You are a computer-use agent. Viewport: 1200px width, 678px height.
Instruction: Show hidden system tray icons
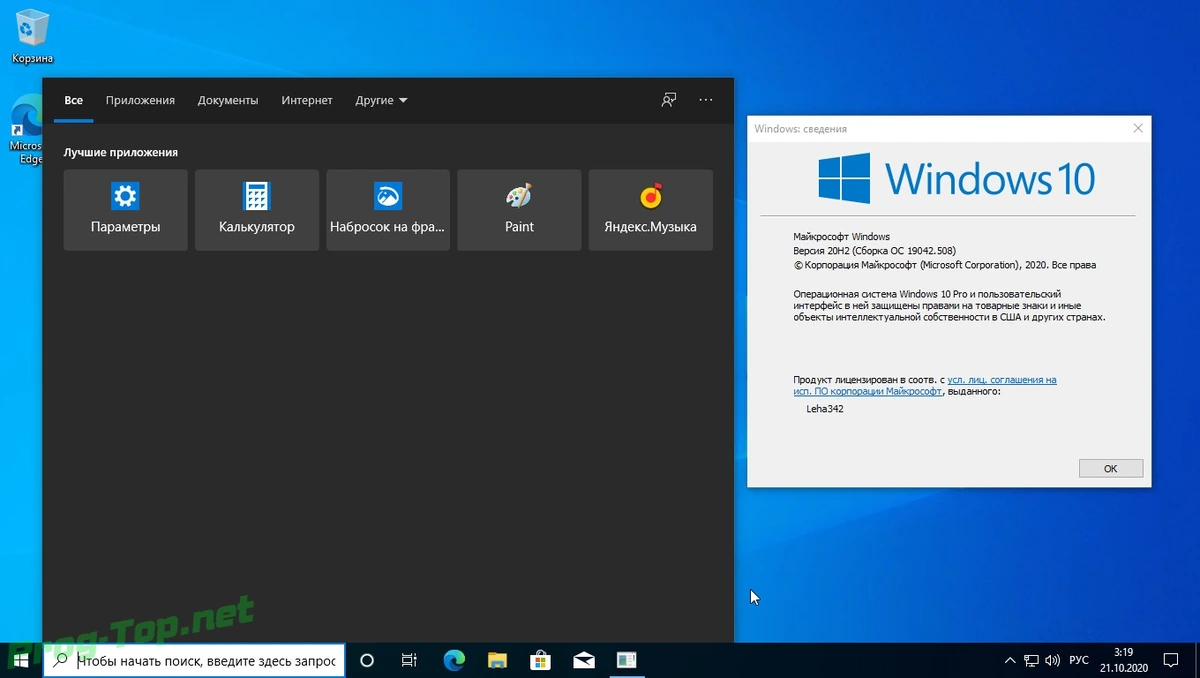(1008, 661)
